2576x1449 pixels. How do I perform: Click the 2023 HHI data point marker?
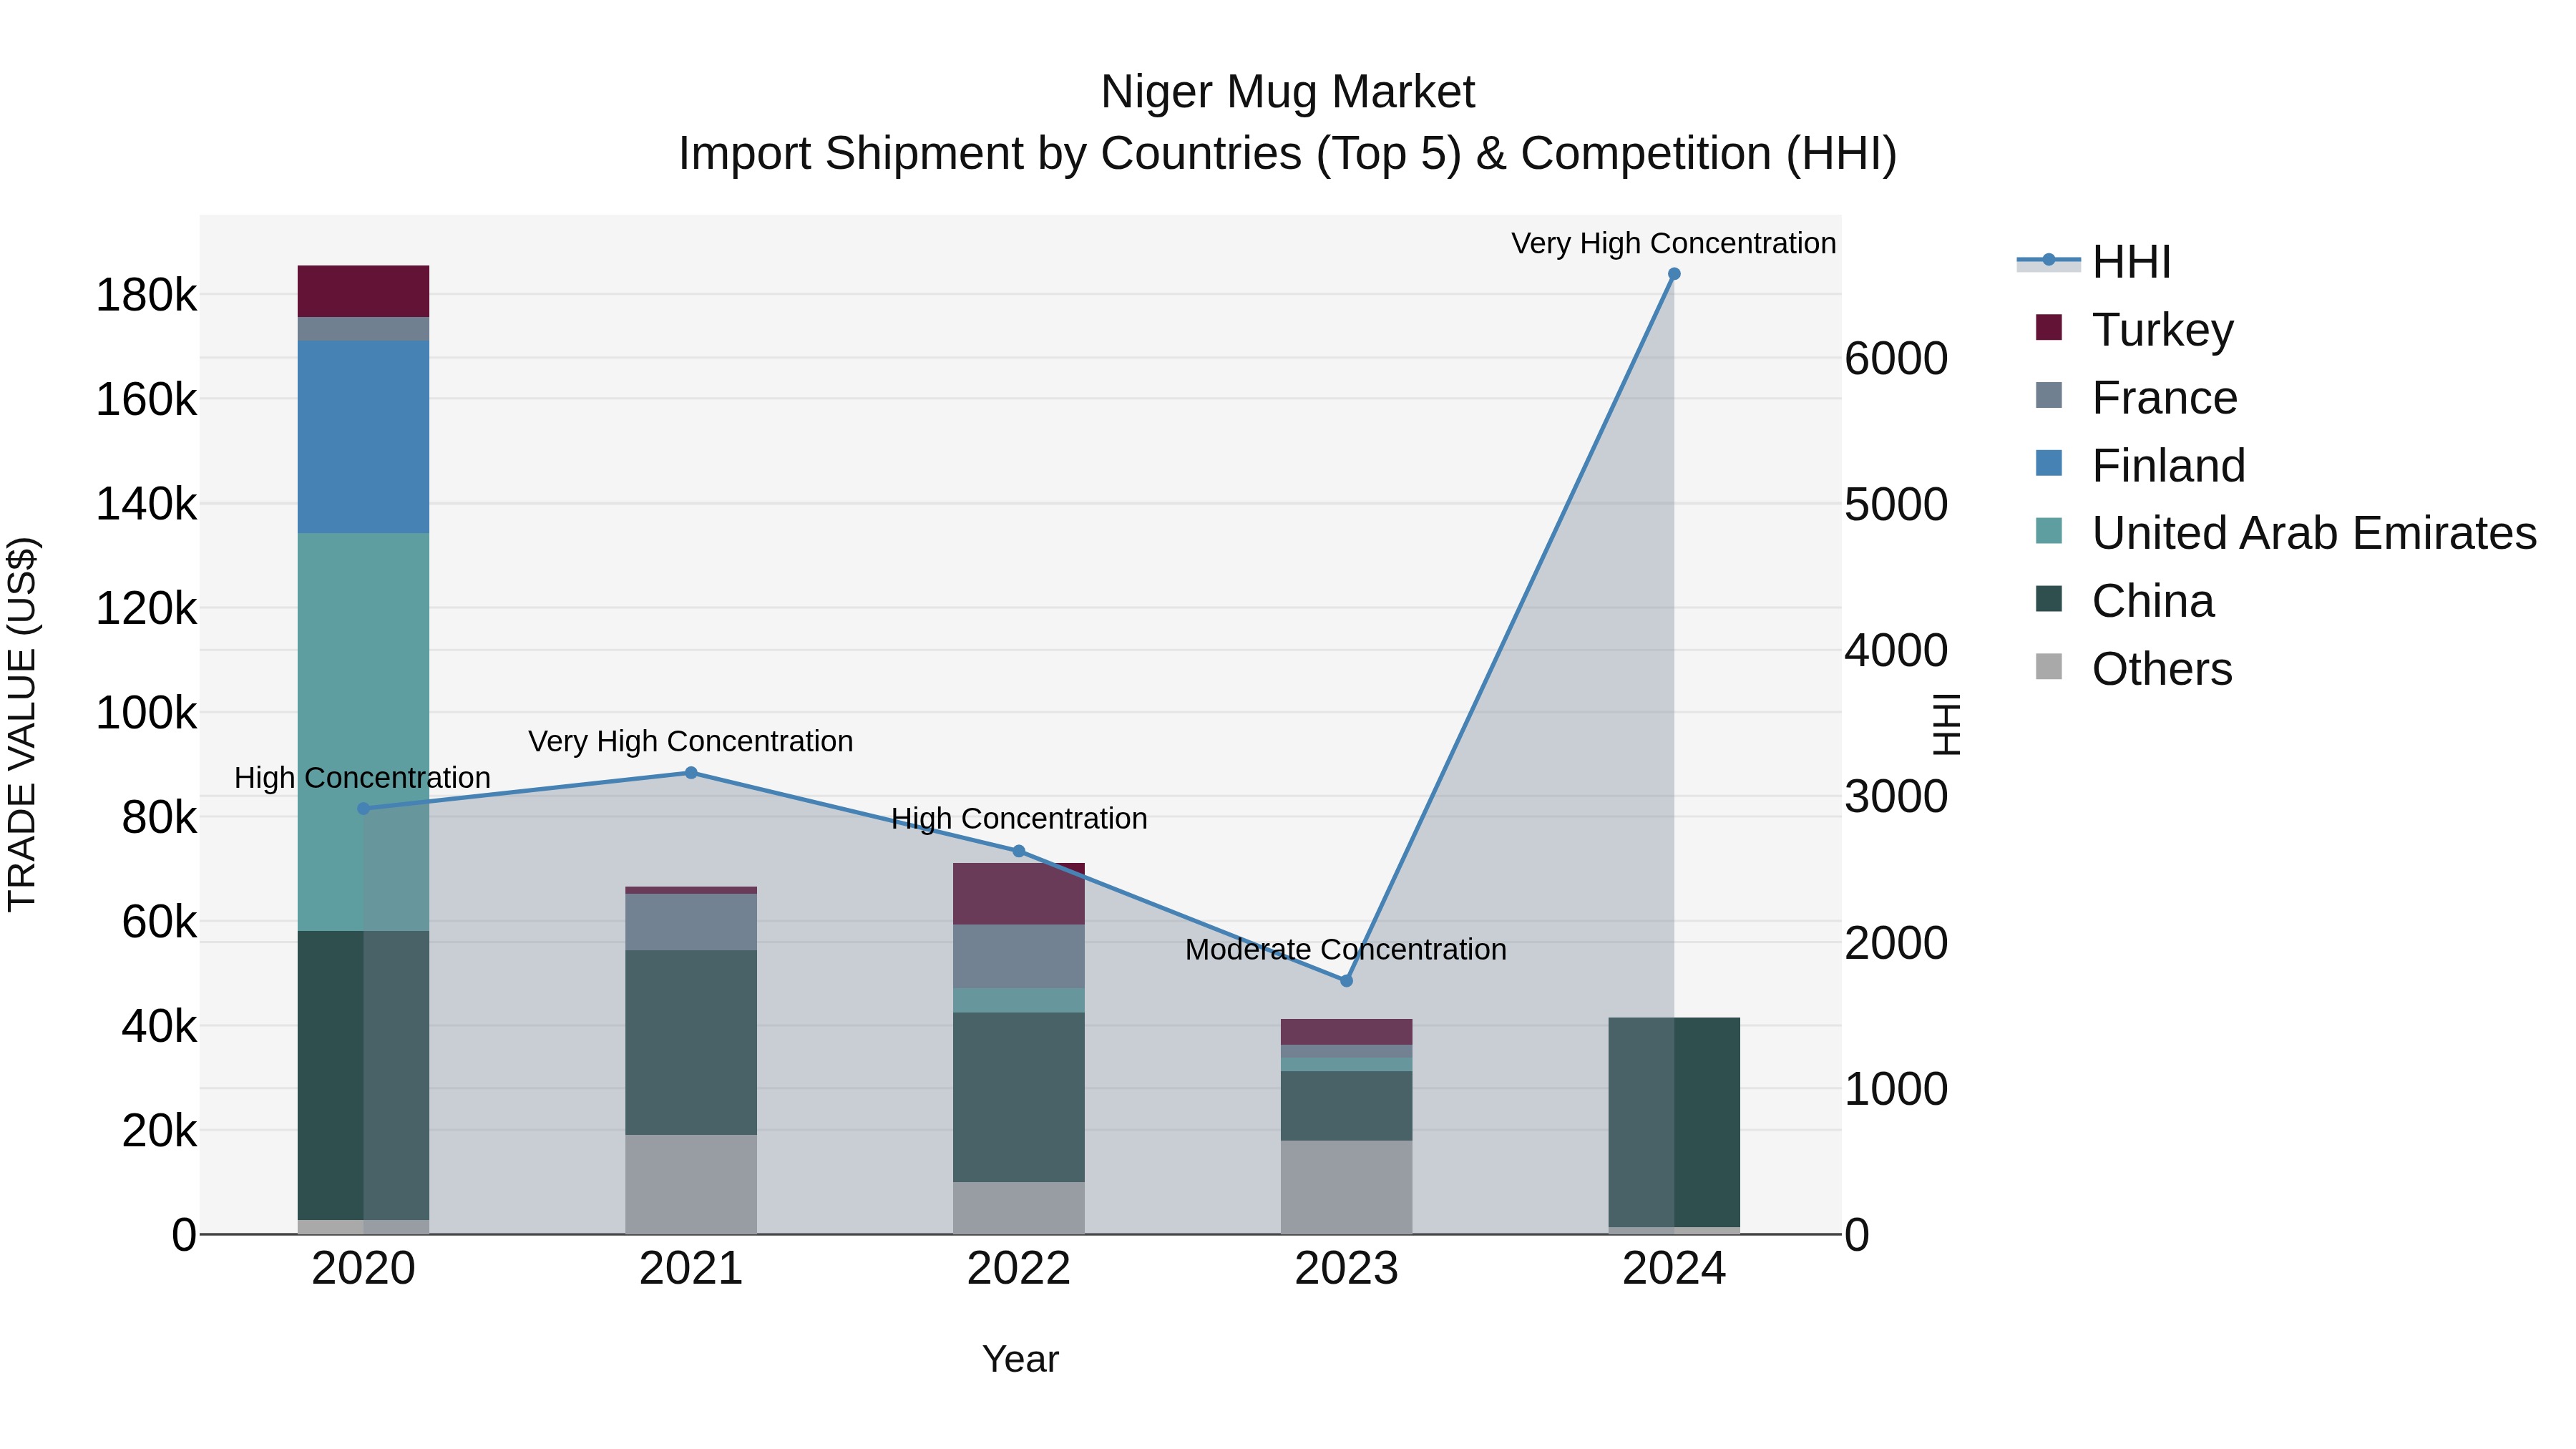1346,981
